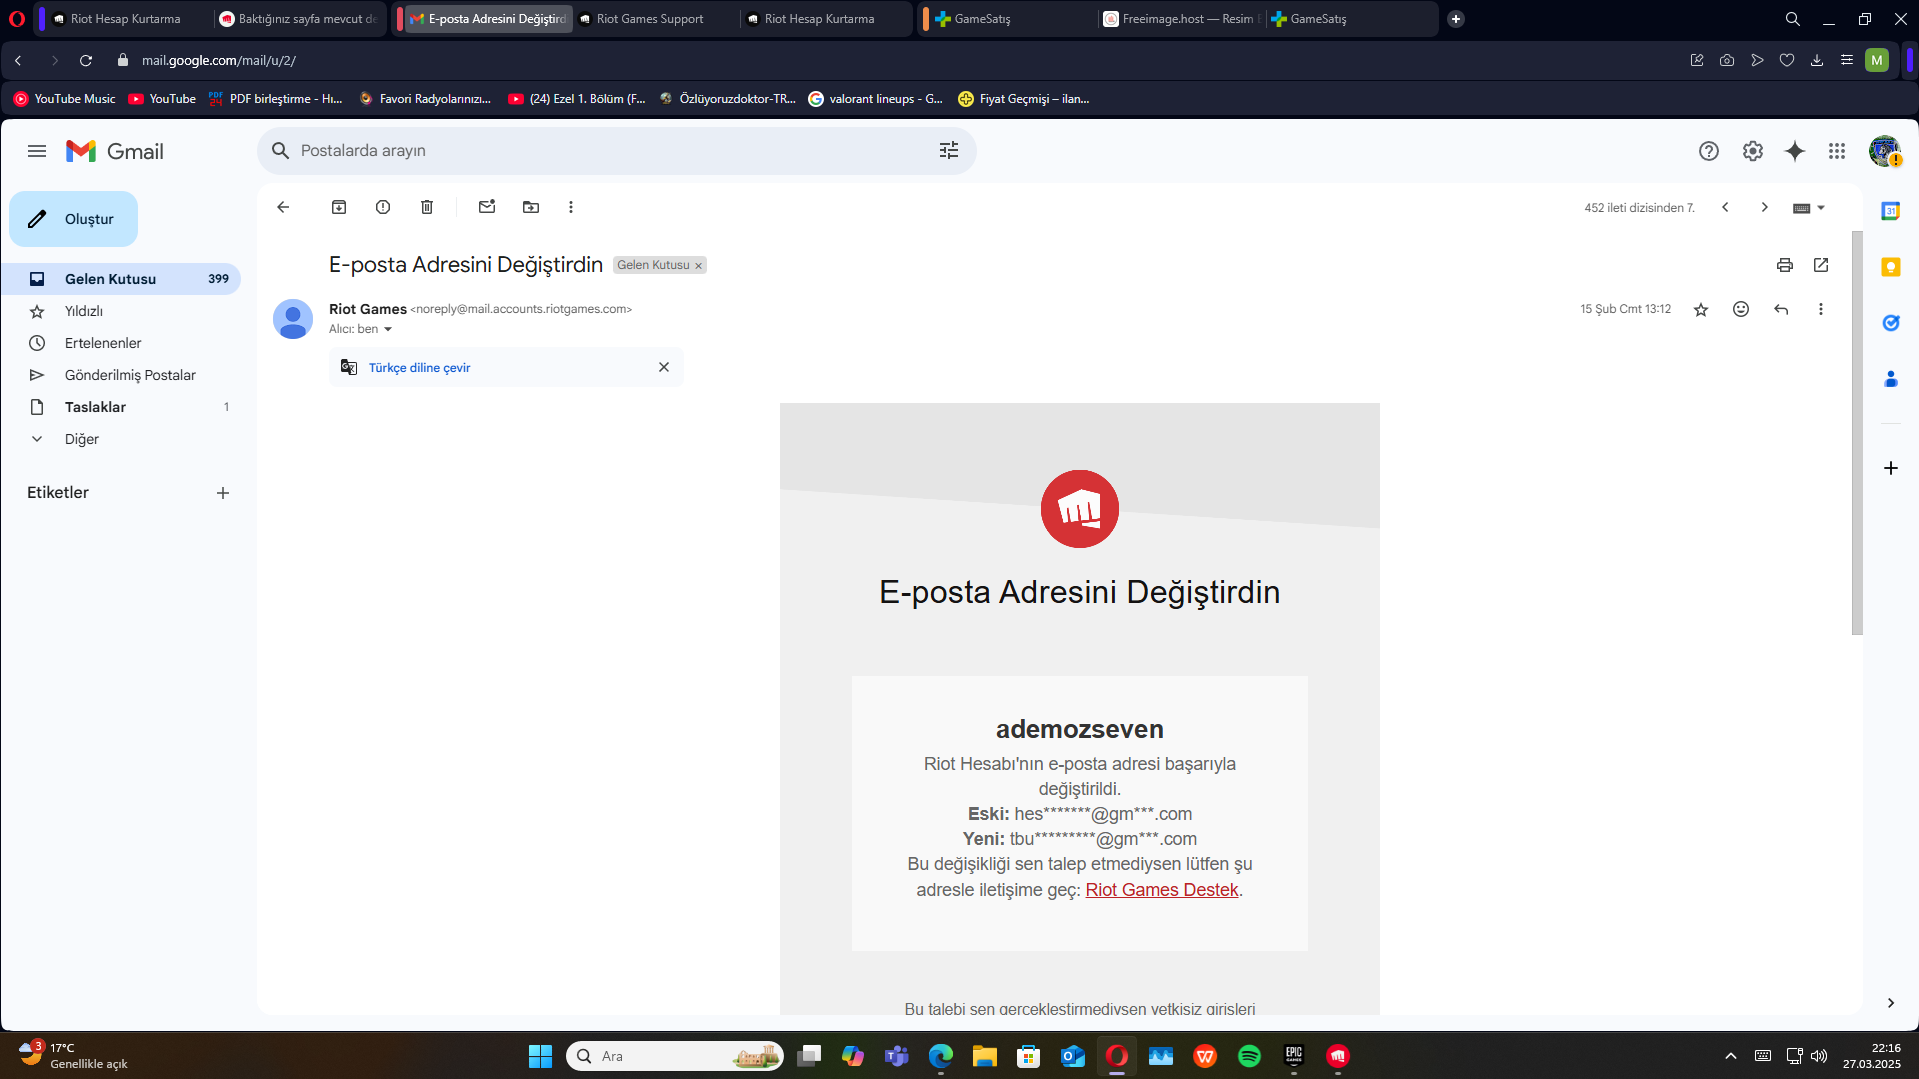Open a new browser tab

1456,19
